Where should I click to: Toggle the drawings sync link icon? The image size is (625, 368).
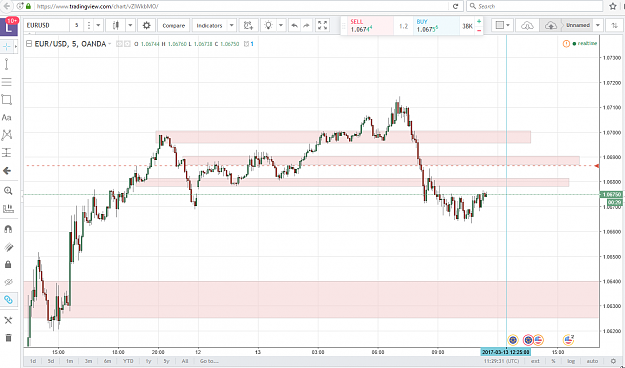[8, 300]
